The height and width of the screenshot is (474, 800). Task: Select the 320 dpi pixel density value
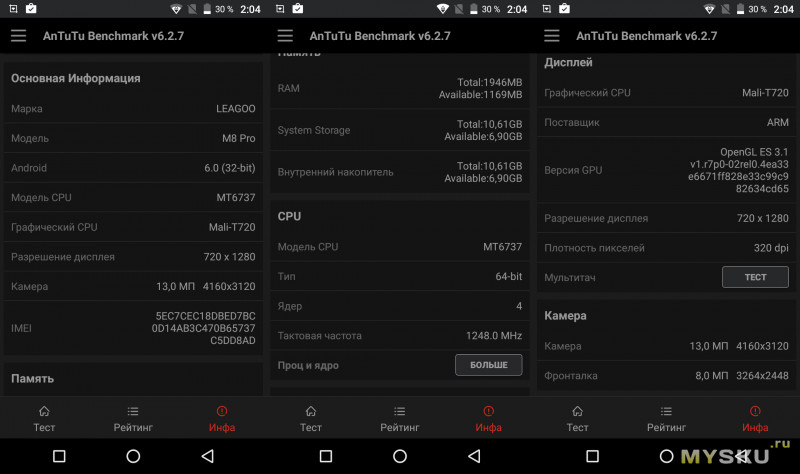(x=771, y=248)
